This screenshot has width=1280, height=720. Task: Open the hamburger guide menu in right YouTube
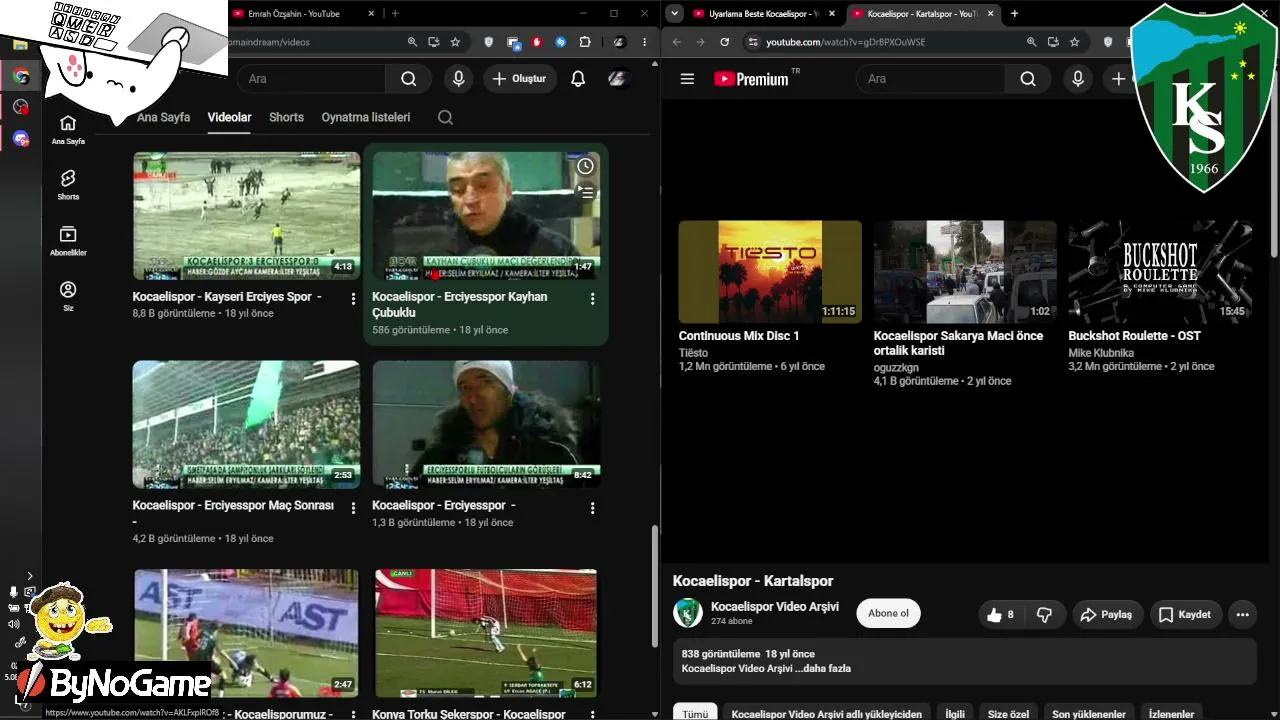[687, 79]
